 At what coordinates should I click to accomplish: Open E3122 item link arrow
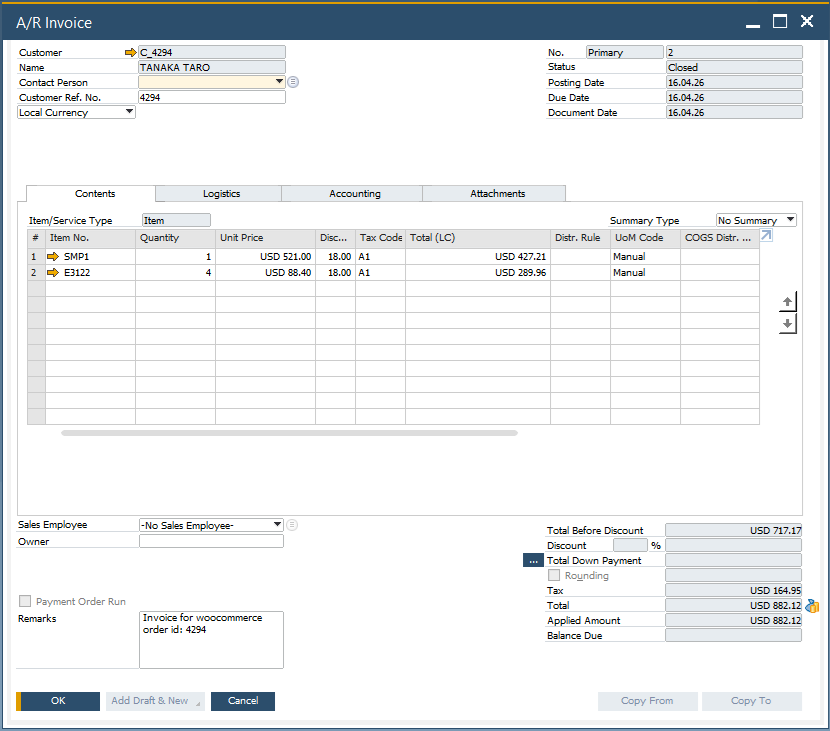coord(53,273)
